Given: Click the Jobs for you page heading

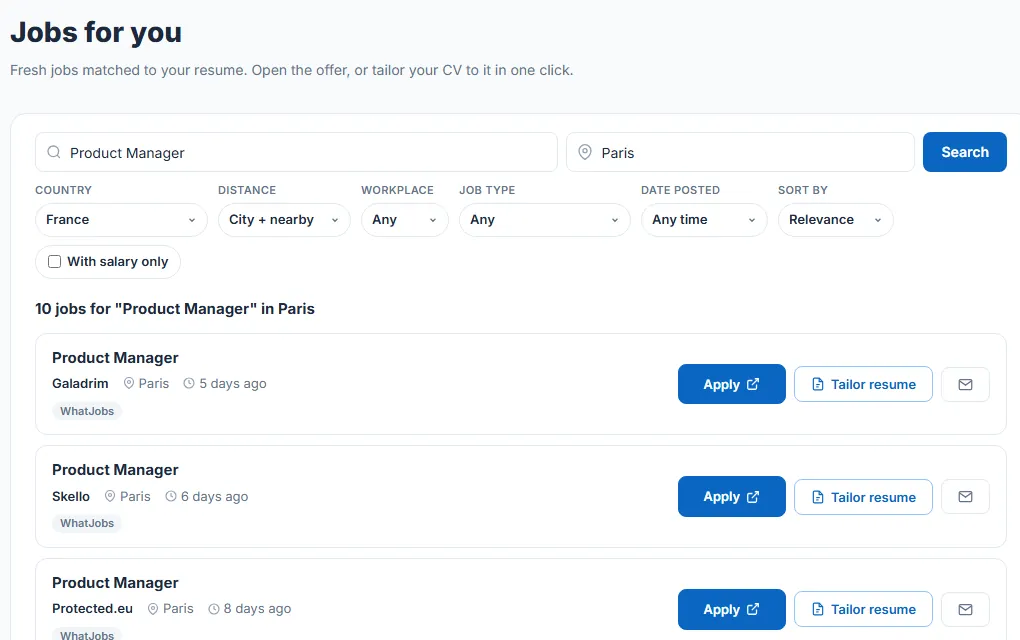Looking at the screenshot, I should pos(96,33).
